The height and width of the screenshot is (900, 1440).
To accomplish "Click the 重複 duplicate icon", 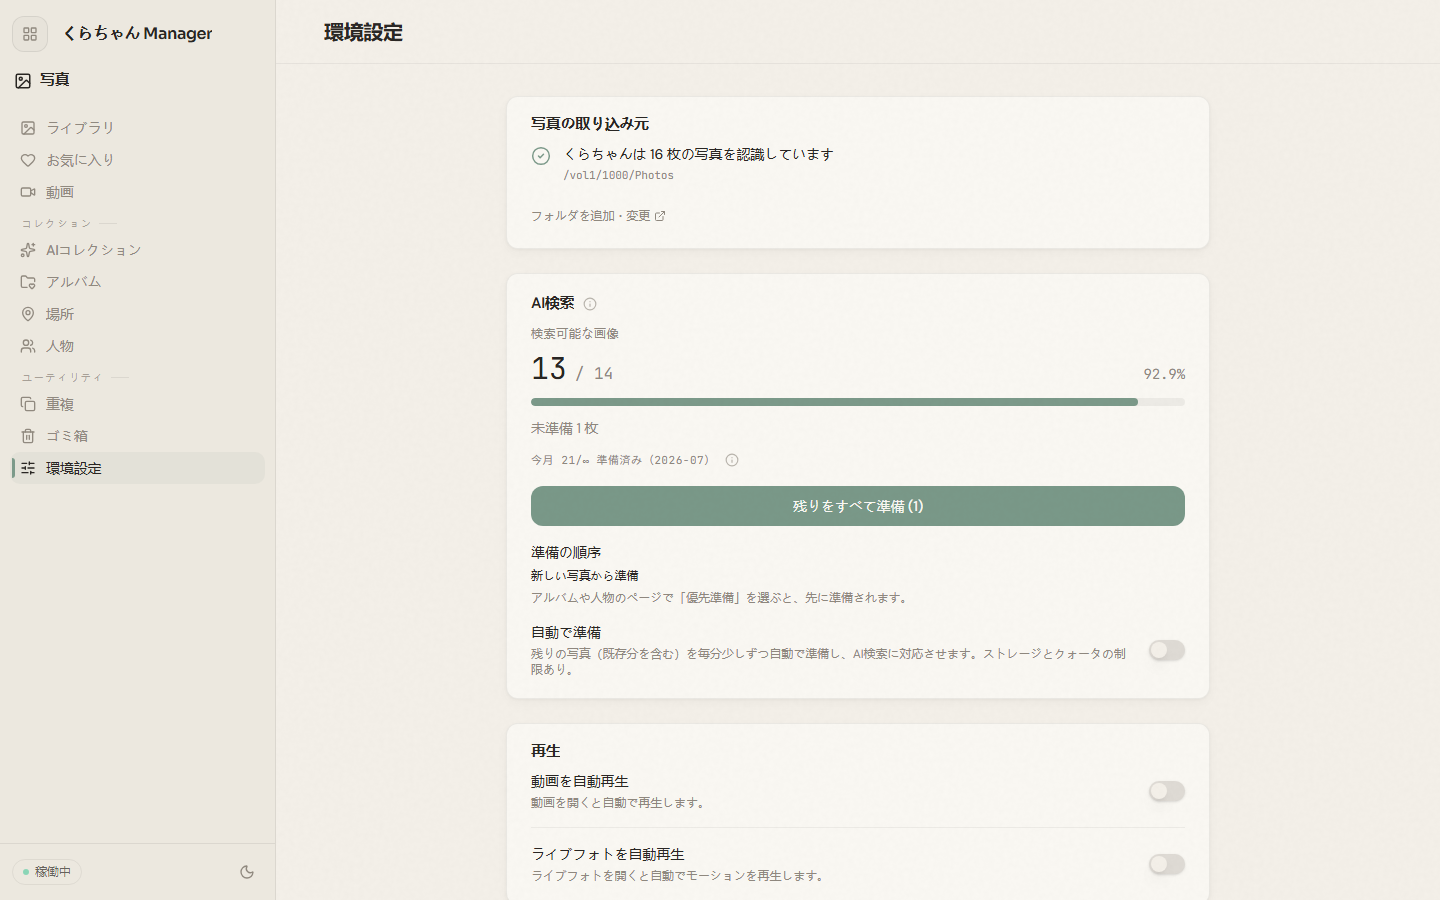I will point(28,404).
